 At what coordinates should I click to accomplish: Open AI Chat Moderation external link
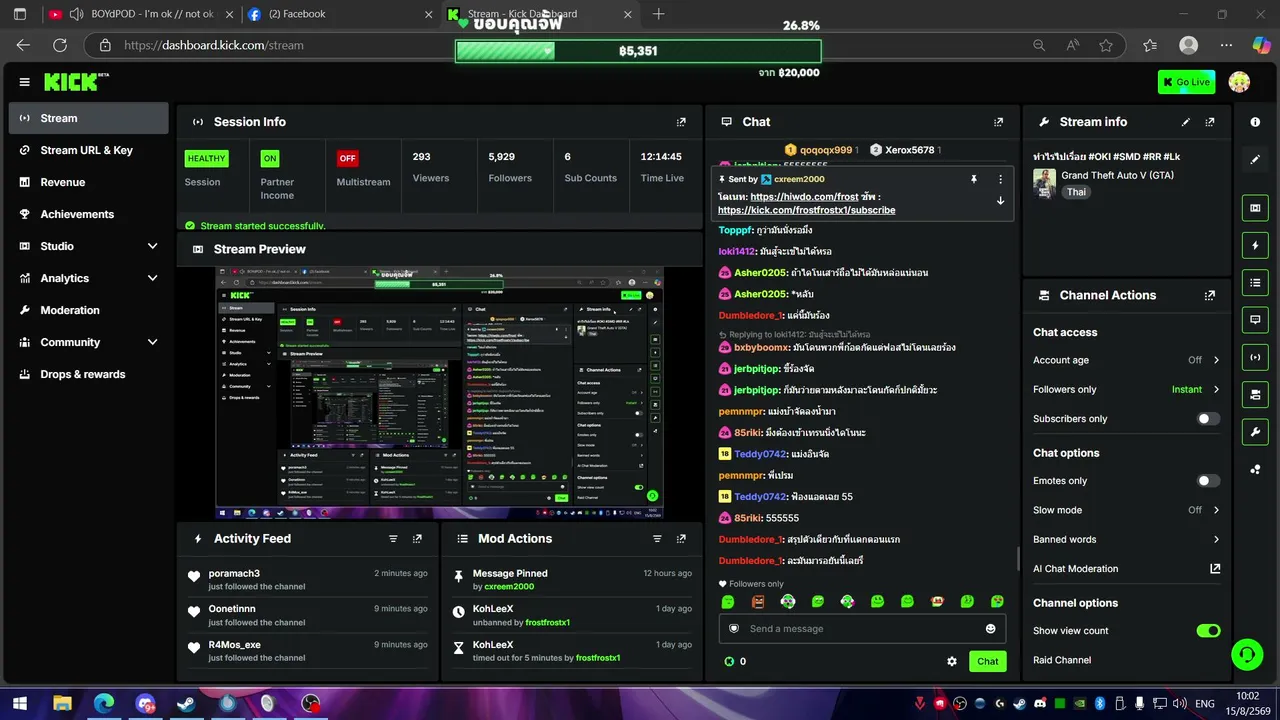[x=1215, y=569]
